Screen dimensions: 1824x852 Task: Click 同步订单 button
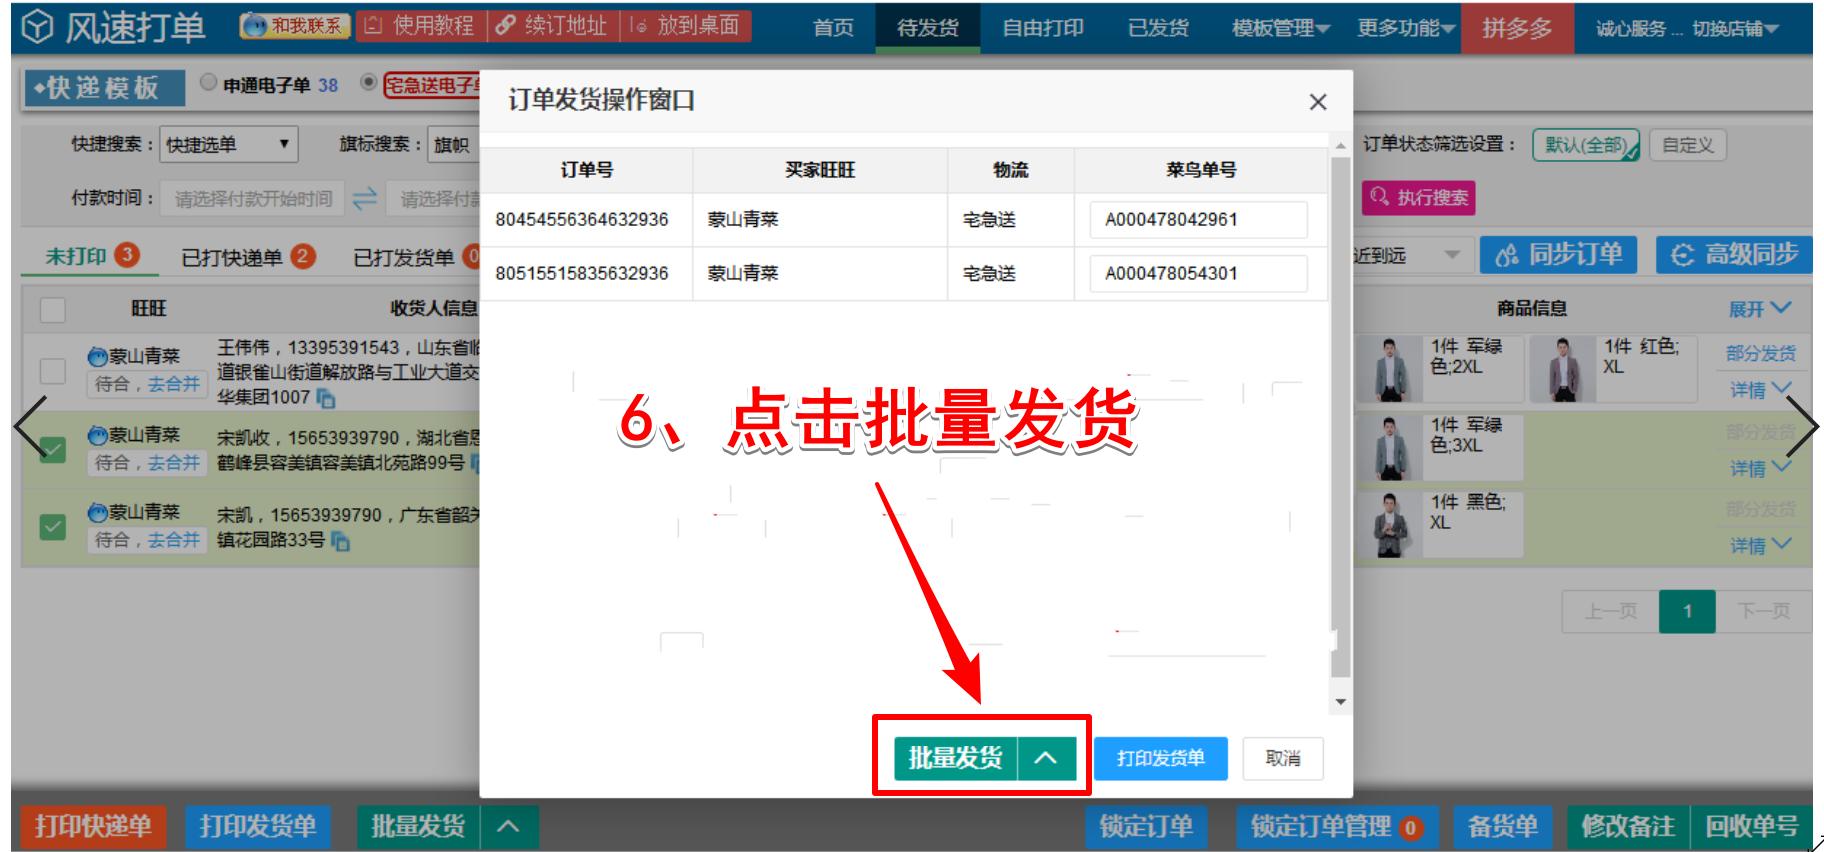point(1558,255)
